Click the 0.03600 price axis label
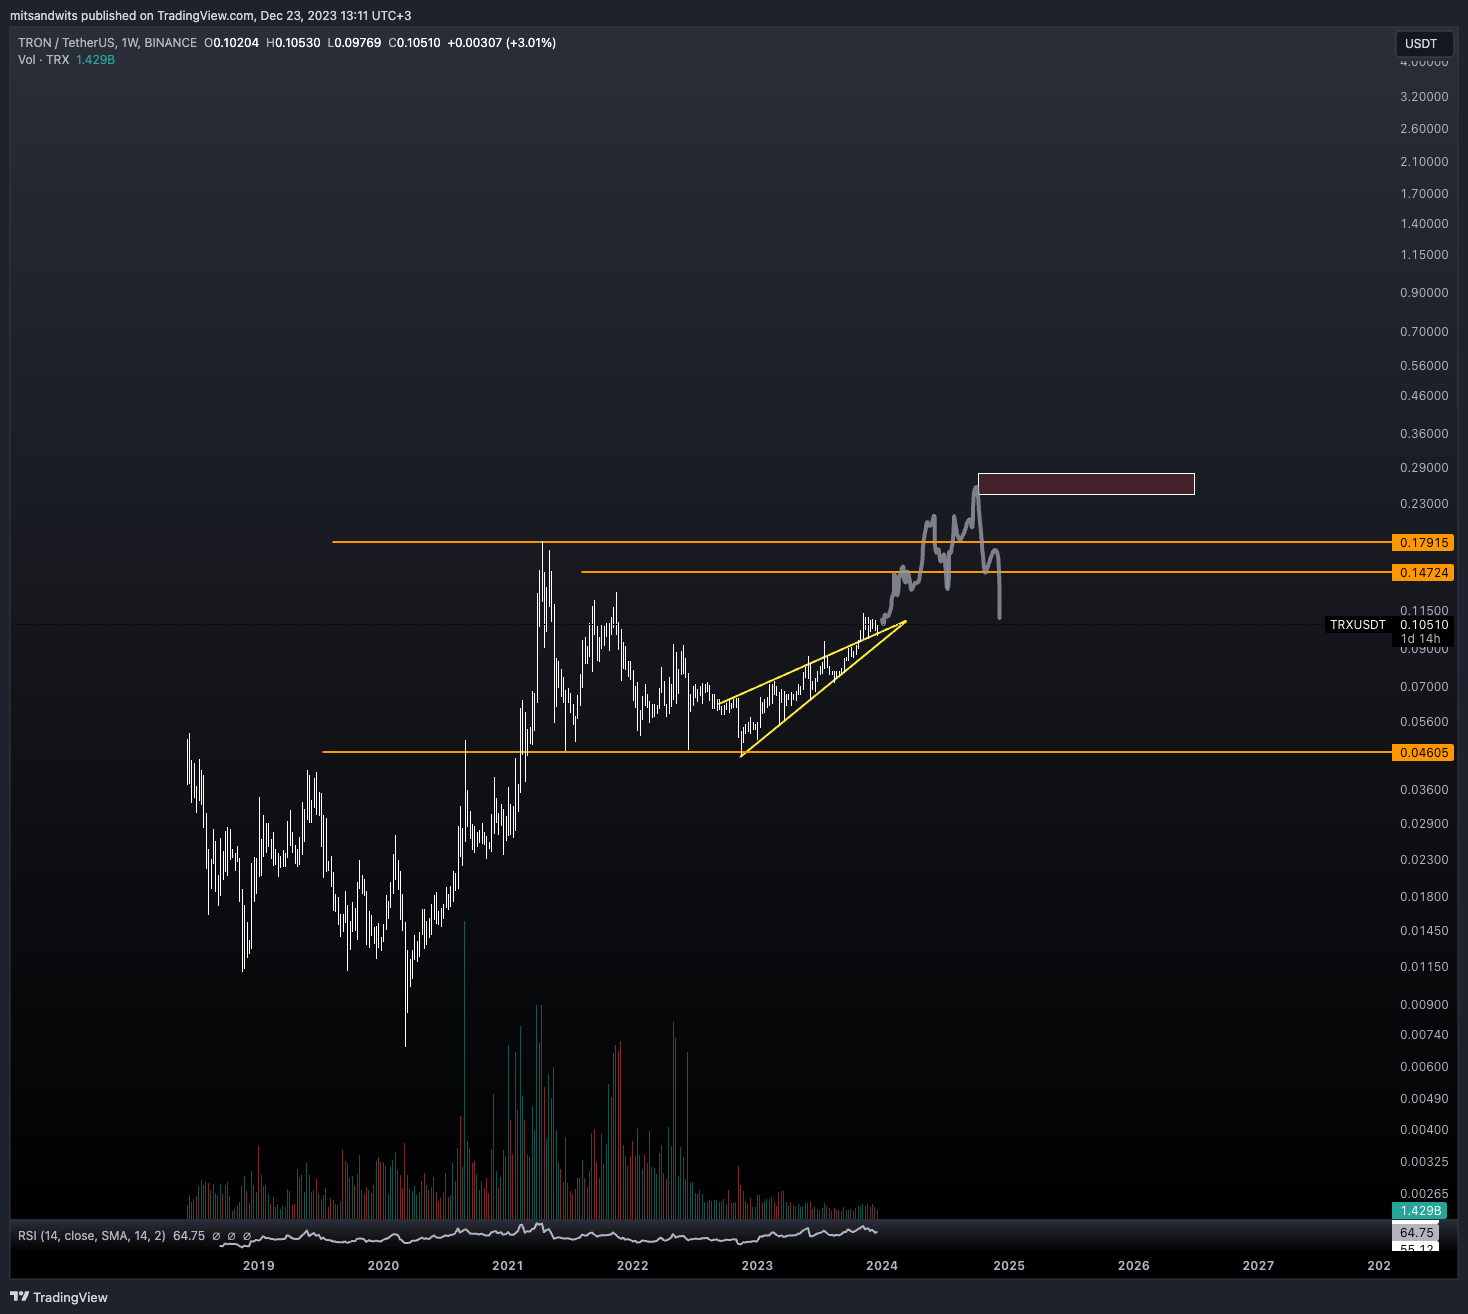 coord(1424,790)
